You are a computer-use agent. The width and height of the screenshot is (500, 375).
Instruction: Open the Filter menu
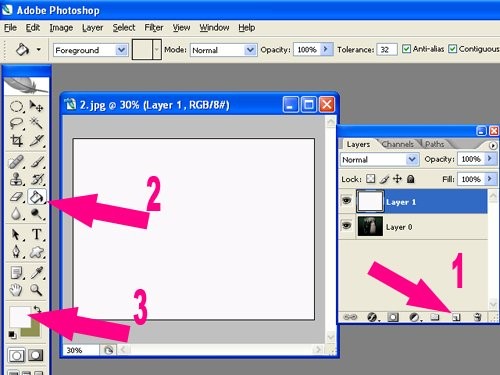point(154,28)
